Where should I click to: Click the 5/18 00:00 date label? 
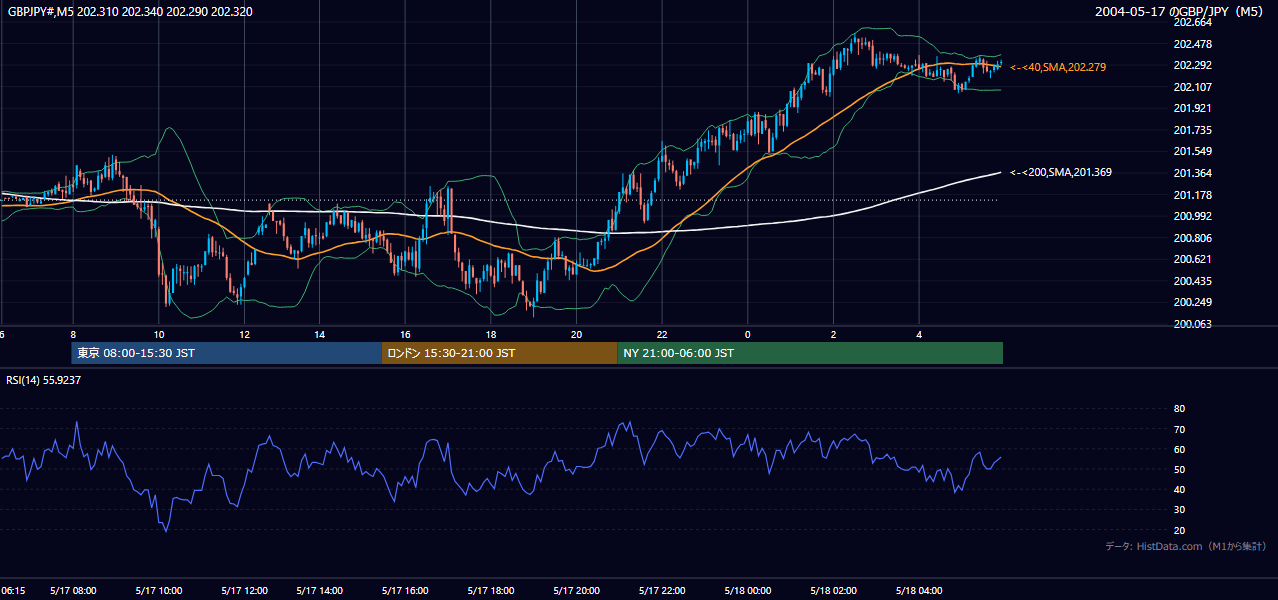point(748,591)
